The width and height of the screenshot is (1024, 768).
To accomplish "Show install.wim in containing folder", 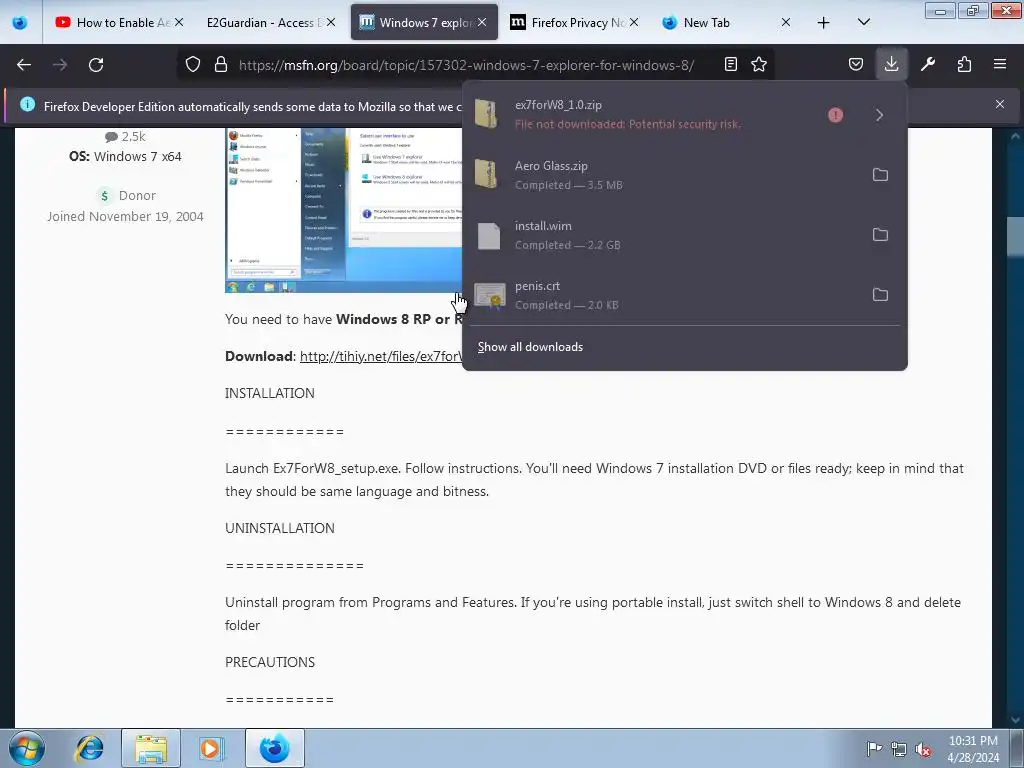I will pos(880,234).
